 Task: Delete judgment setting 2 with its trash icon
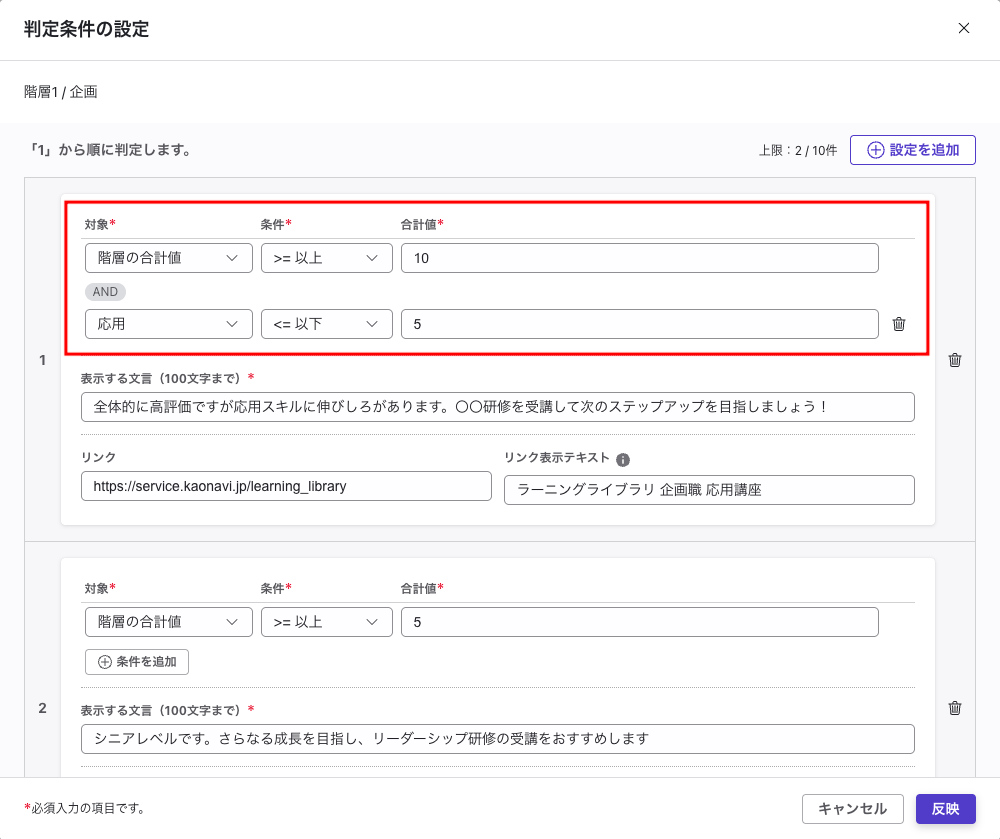[956, 707]
